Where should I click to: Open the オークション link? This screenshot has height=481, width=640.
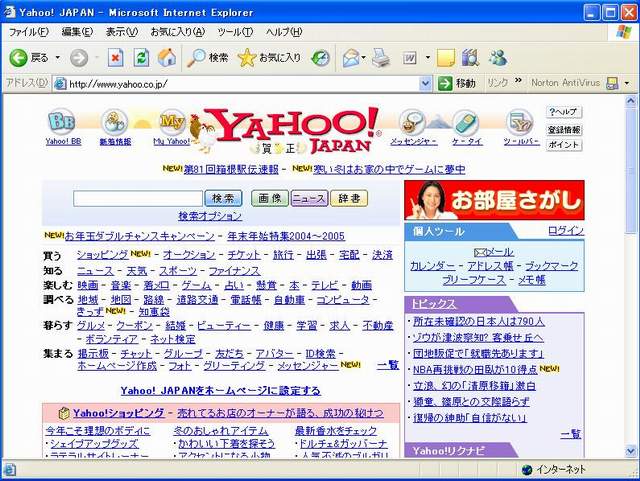pyautogui.click(x=189, y=255)
